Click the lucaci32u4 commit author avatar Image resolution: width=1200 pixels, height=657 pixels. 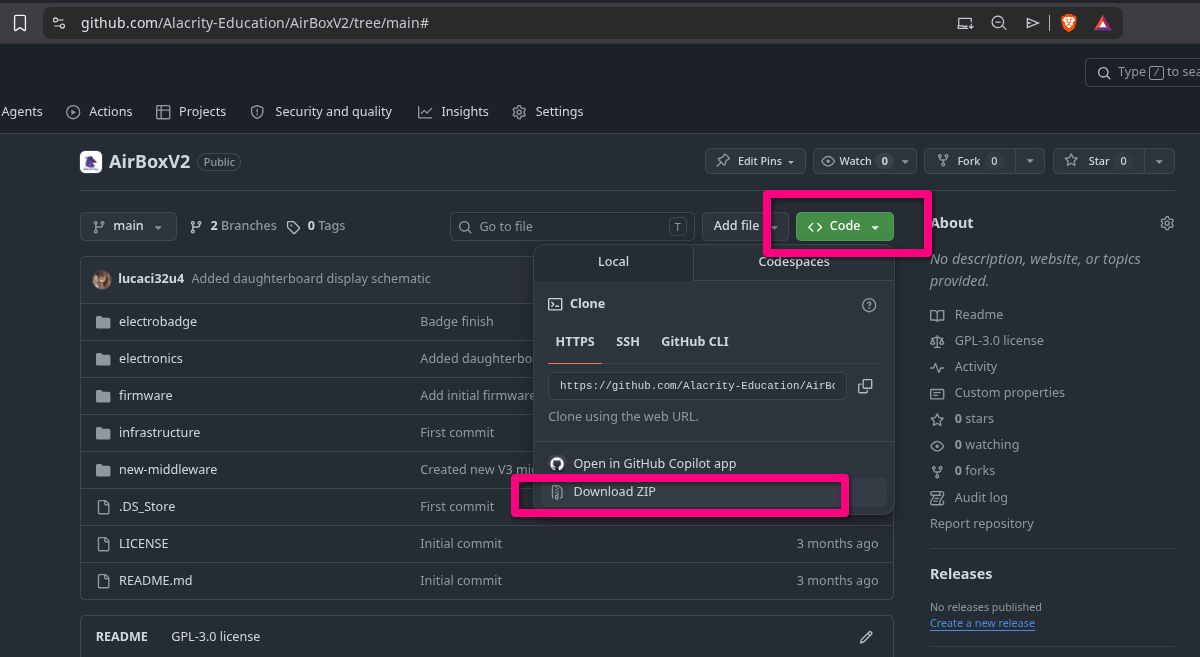point(102,279)
